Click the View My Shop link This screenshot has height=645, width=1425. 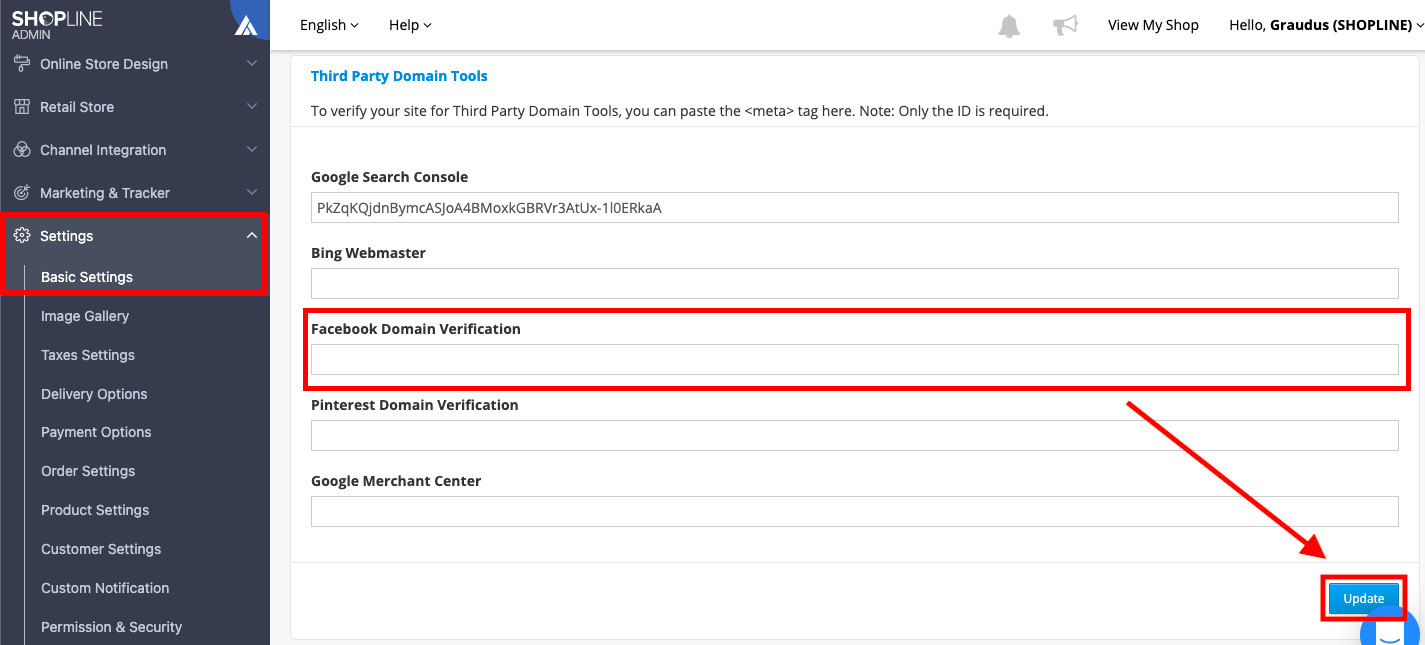(x=1153, y=25)
